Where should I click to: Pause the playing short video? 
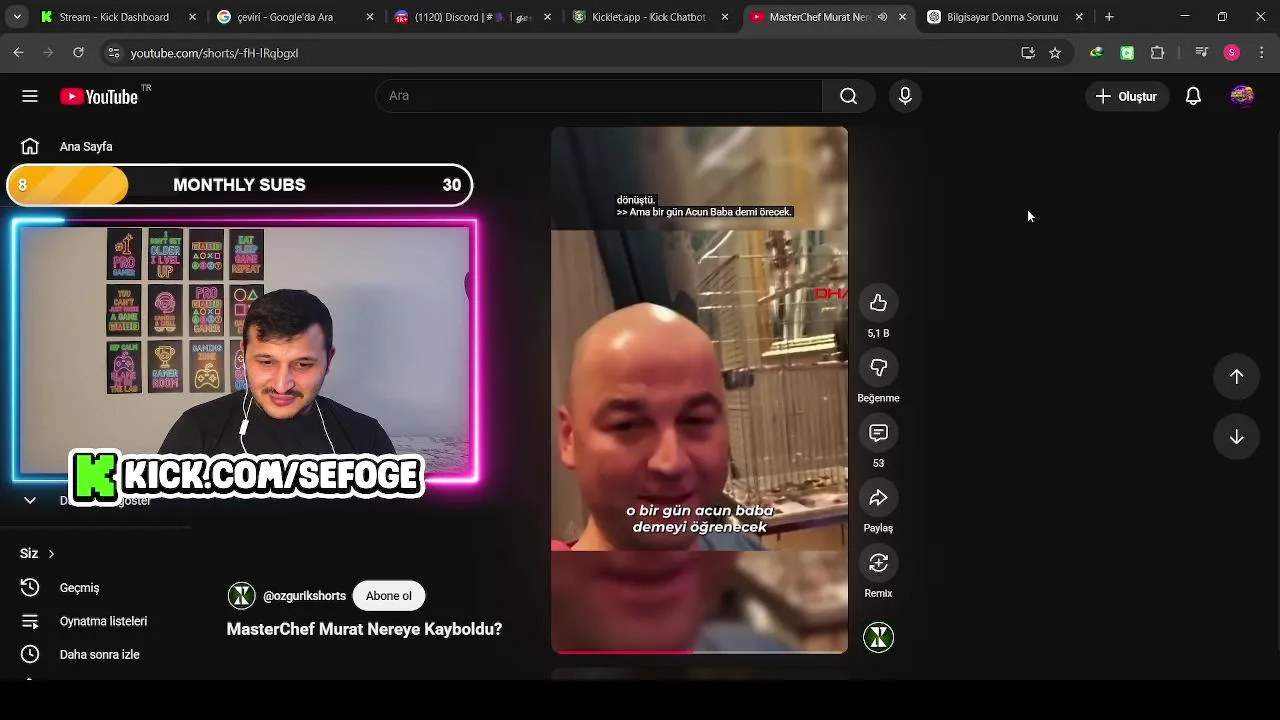click(699, 390)
